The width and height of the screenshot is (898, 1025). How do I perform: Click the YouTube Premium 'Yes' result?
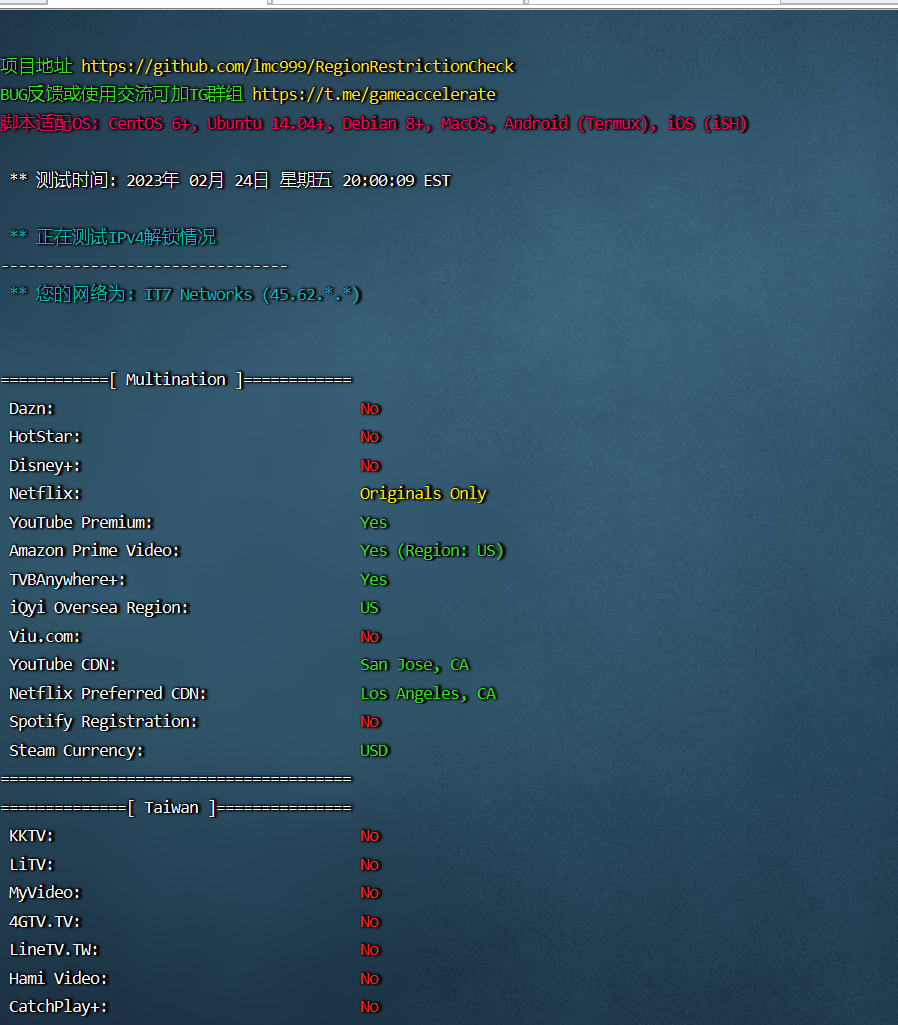pyautogui.click(x=374, y=522)
